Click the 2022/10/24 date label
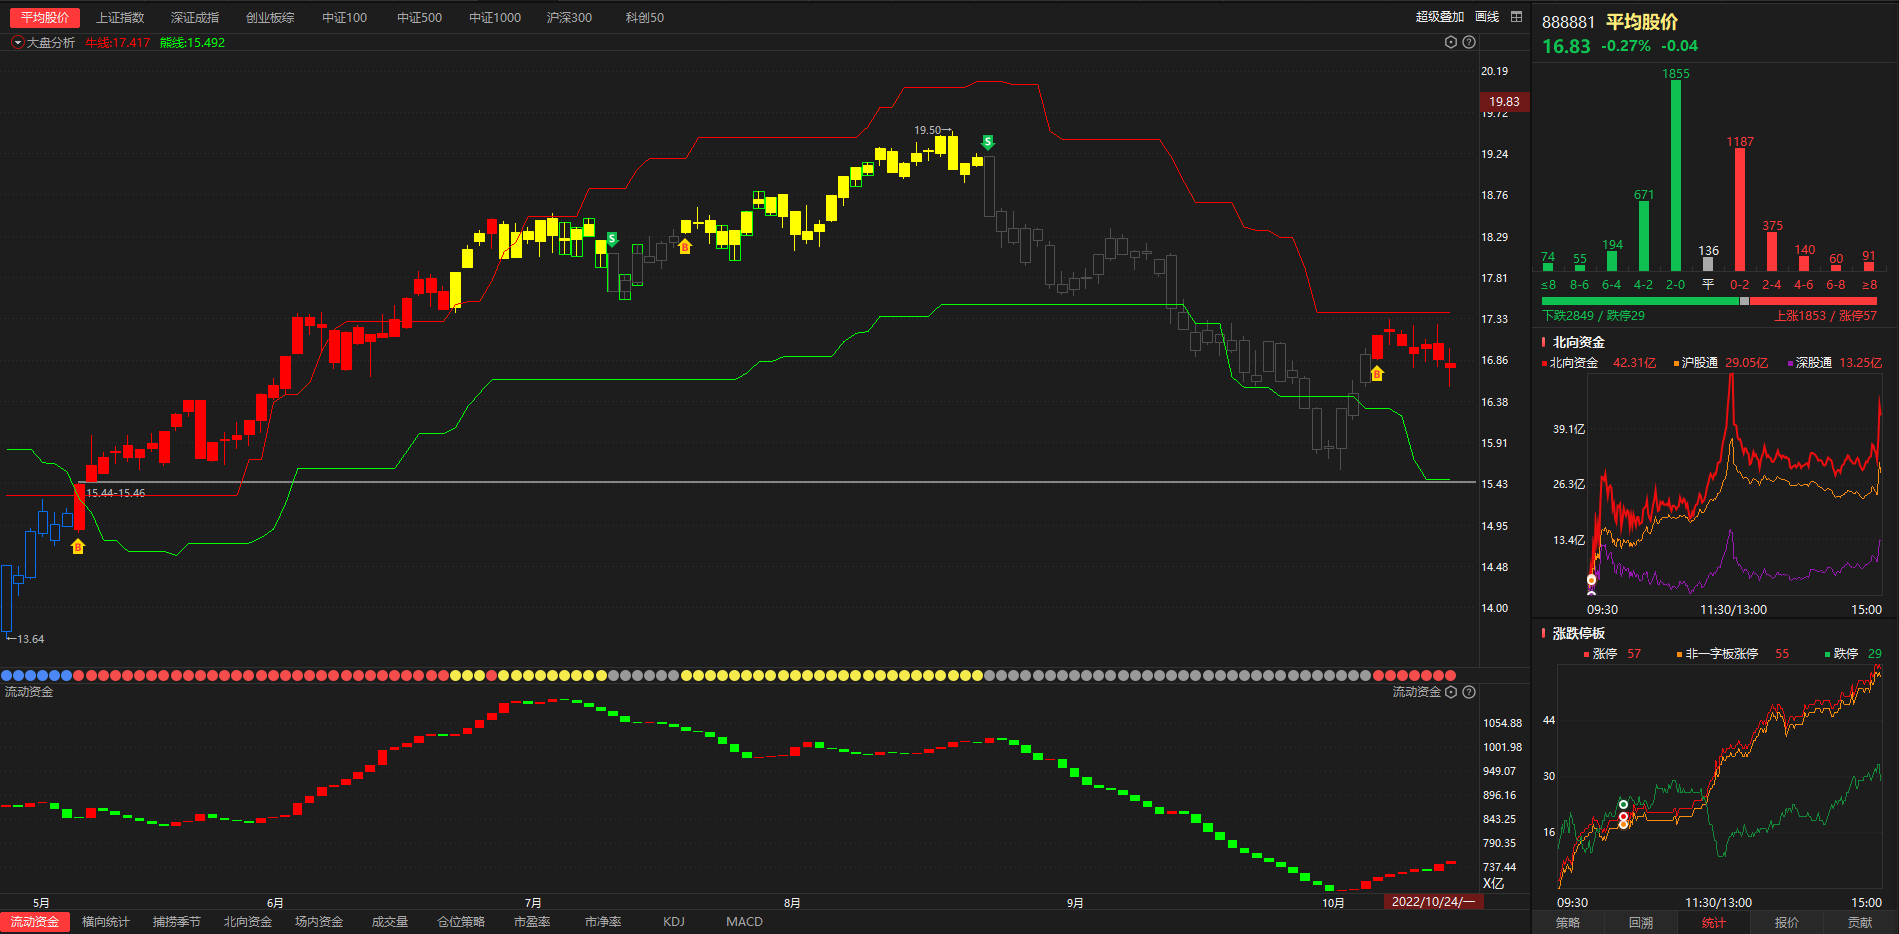The image size is (1899, 934). (x=1433, y=902)
